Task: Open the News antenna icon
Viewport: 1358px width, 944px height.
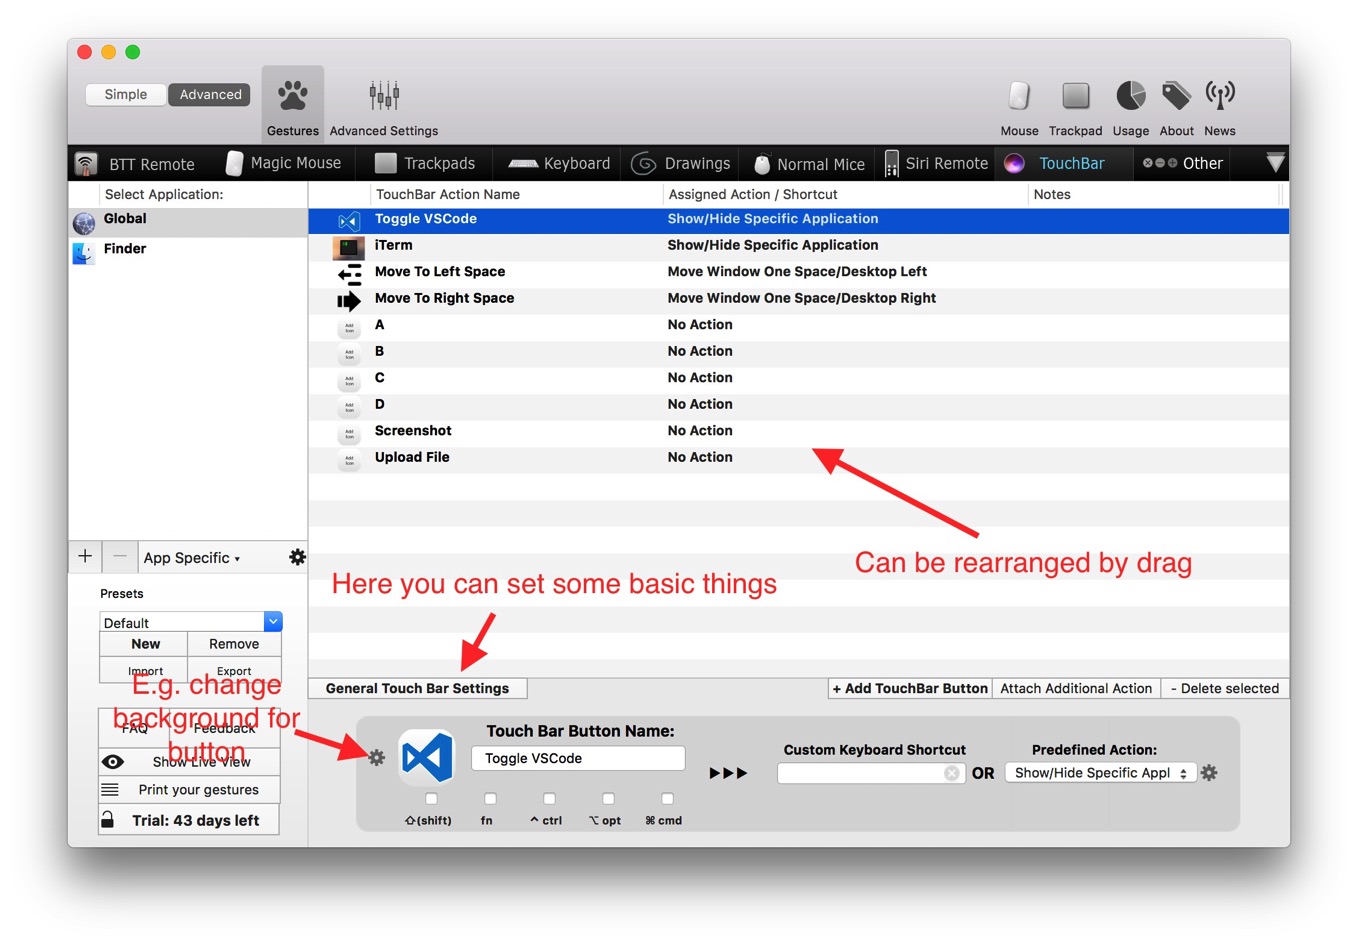Action: (x=1220, y=96)
